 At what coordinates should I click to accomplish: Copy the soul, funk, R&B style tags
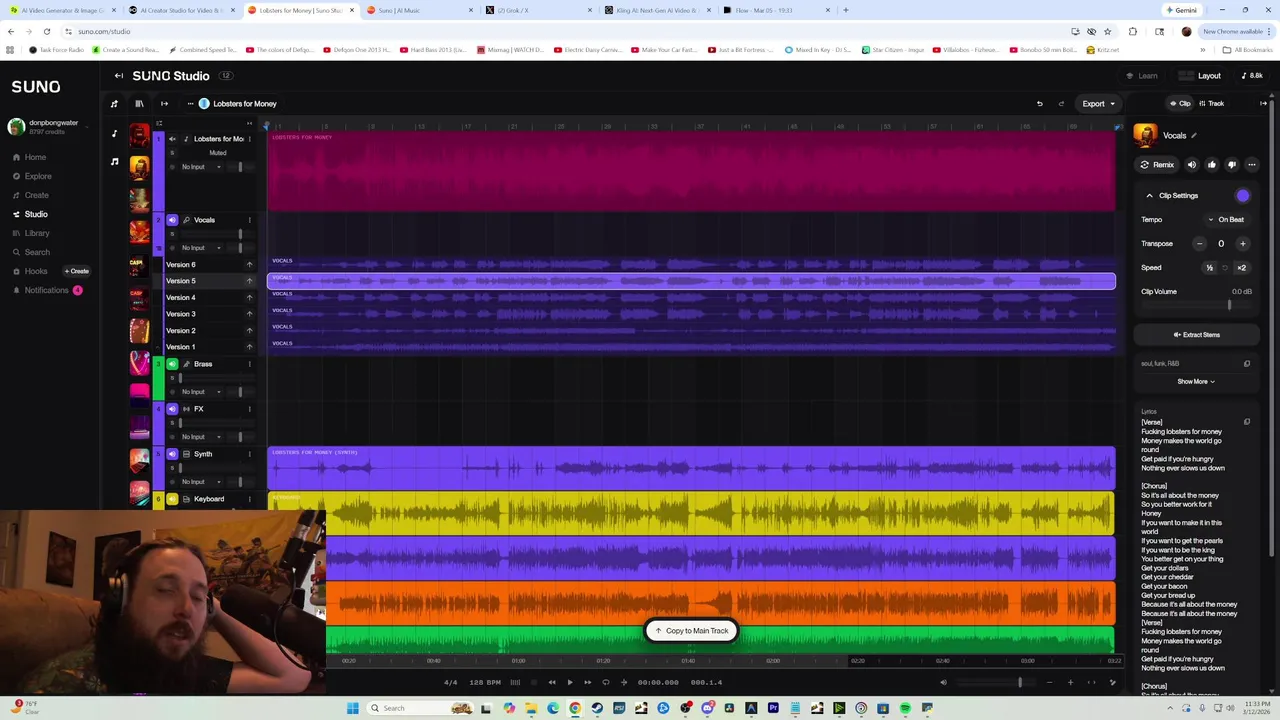1246,364
